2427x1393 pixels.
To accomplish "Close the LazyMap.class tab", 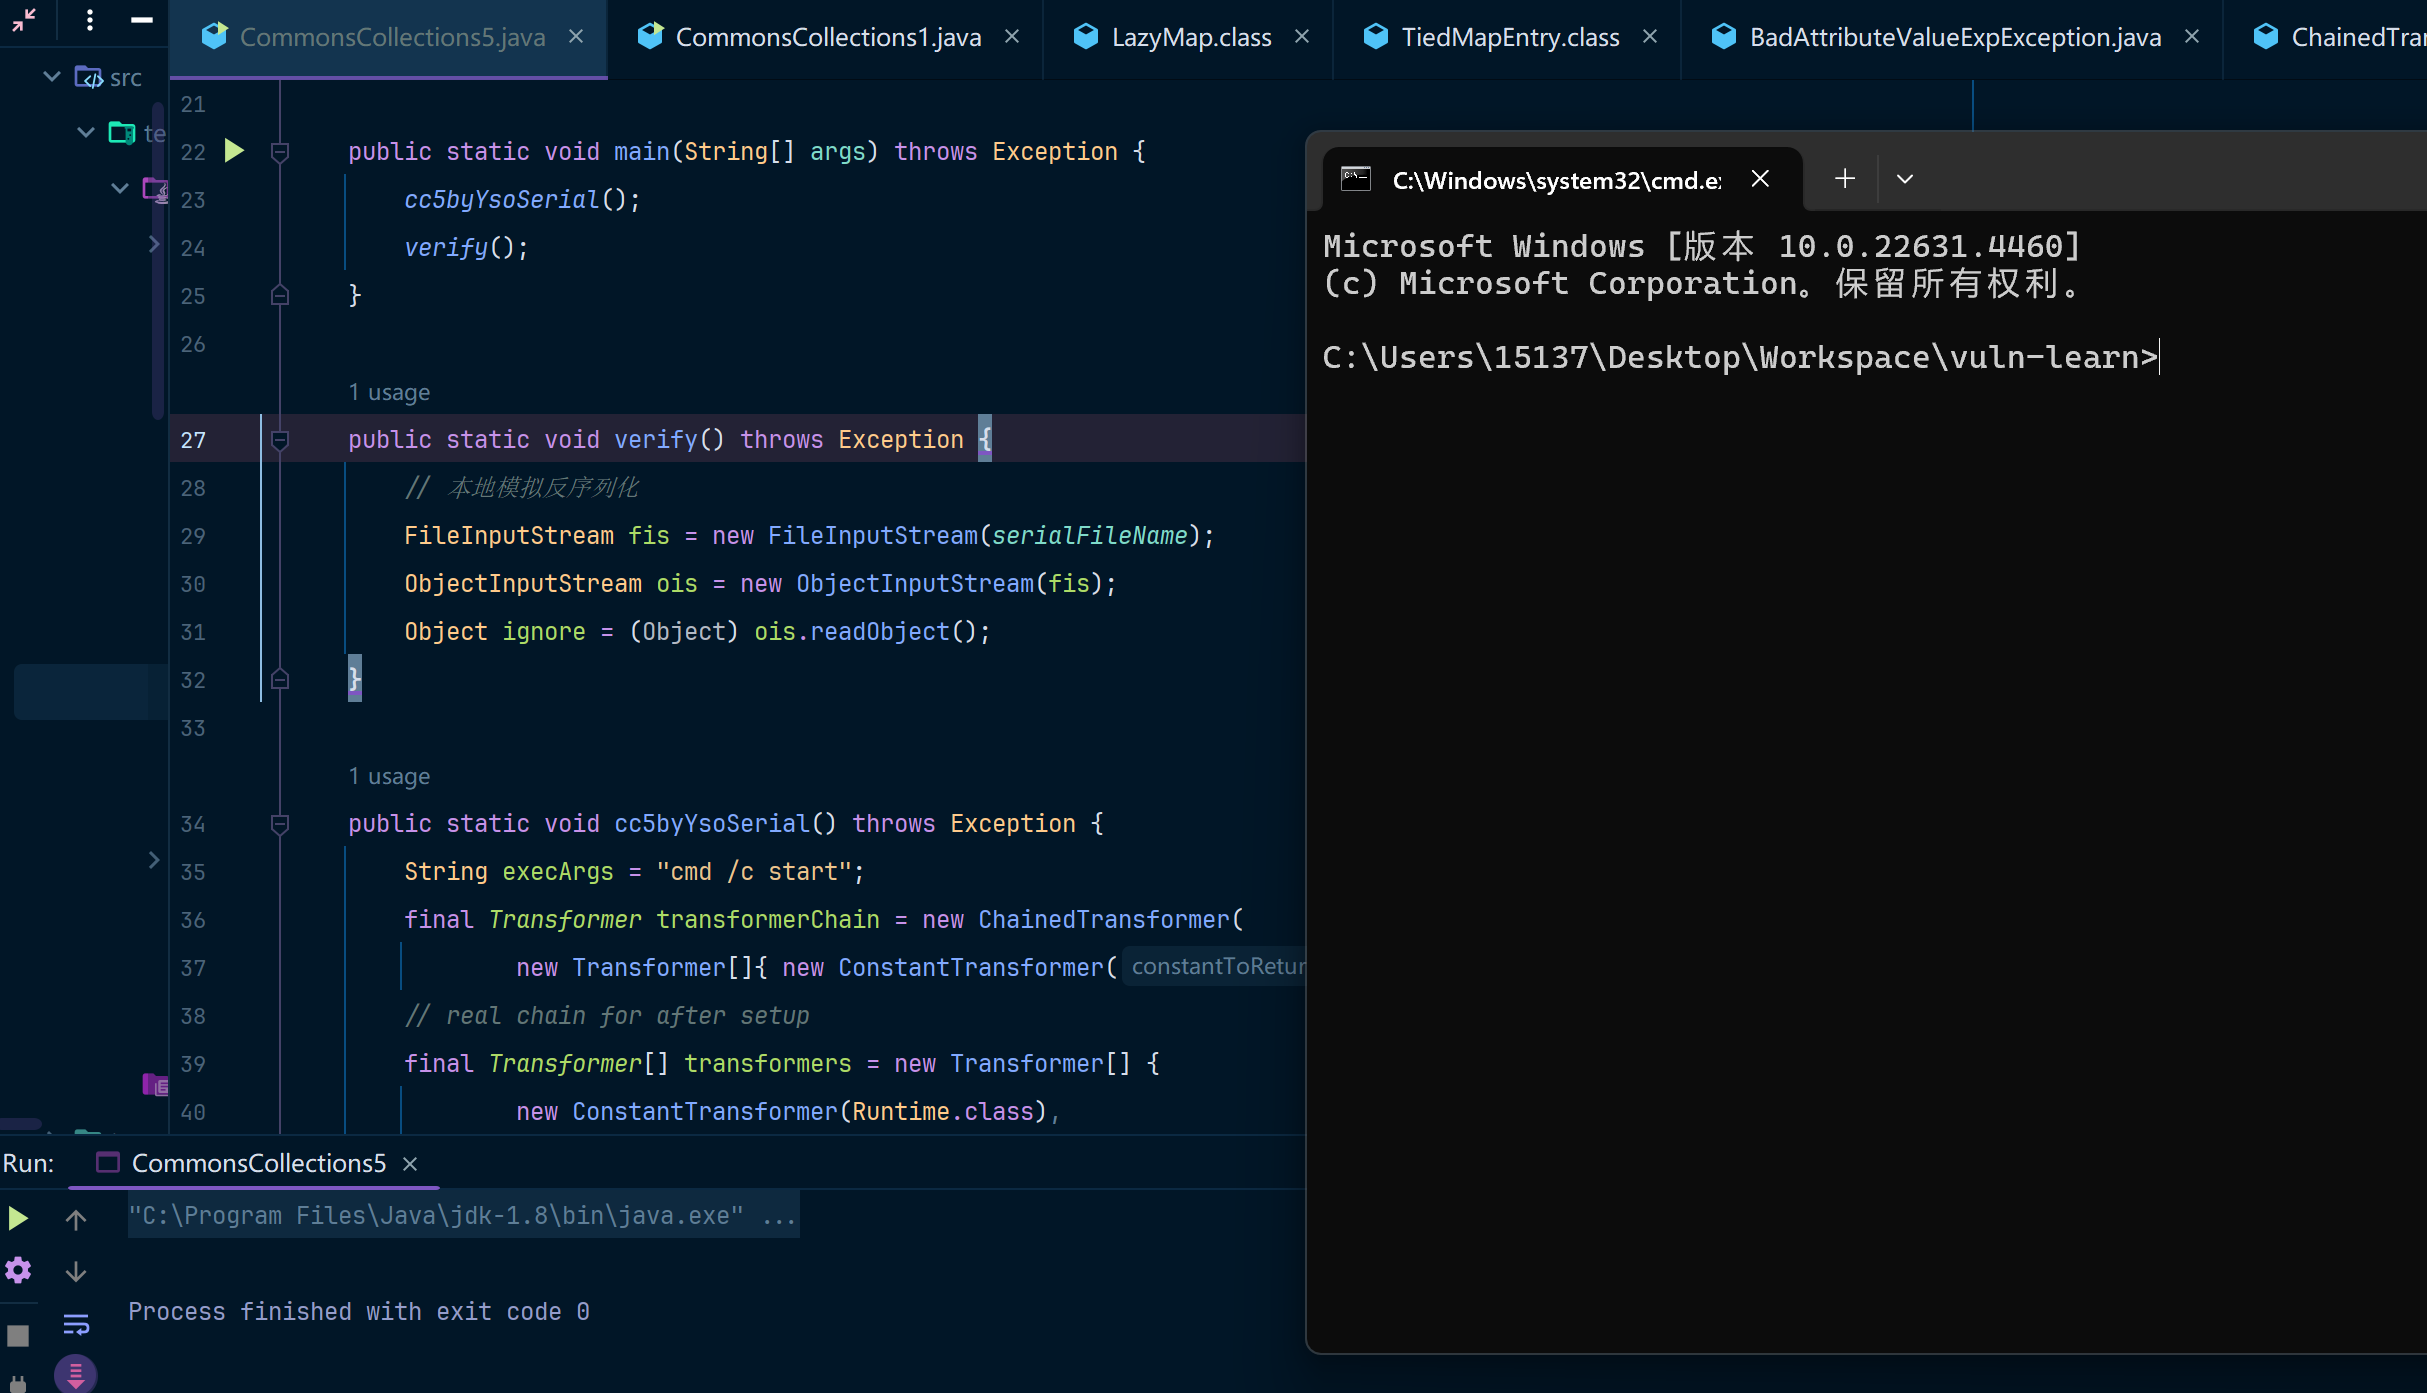I will point(1302,36).
